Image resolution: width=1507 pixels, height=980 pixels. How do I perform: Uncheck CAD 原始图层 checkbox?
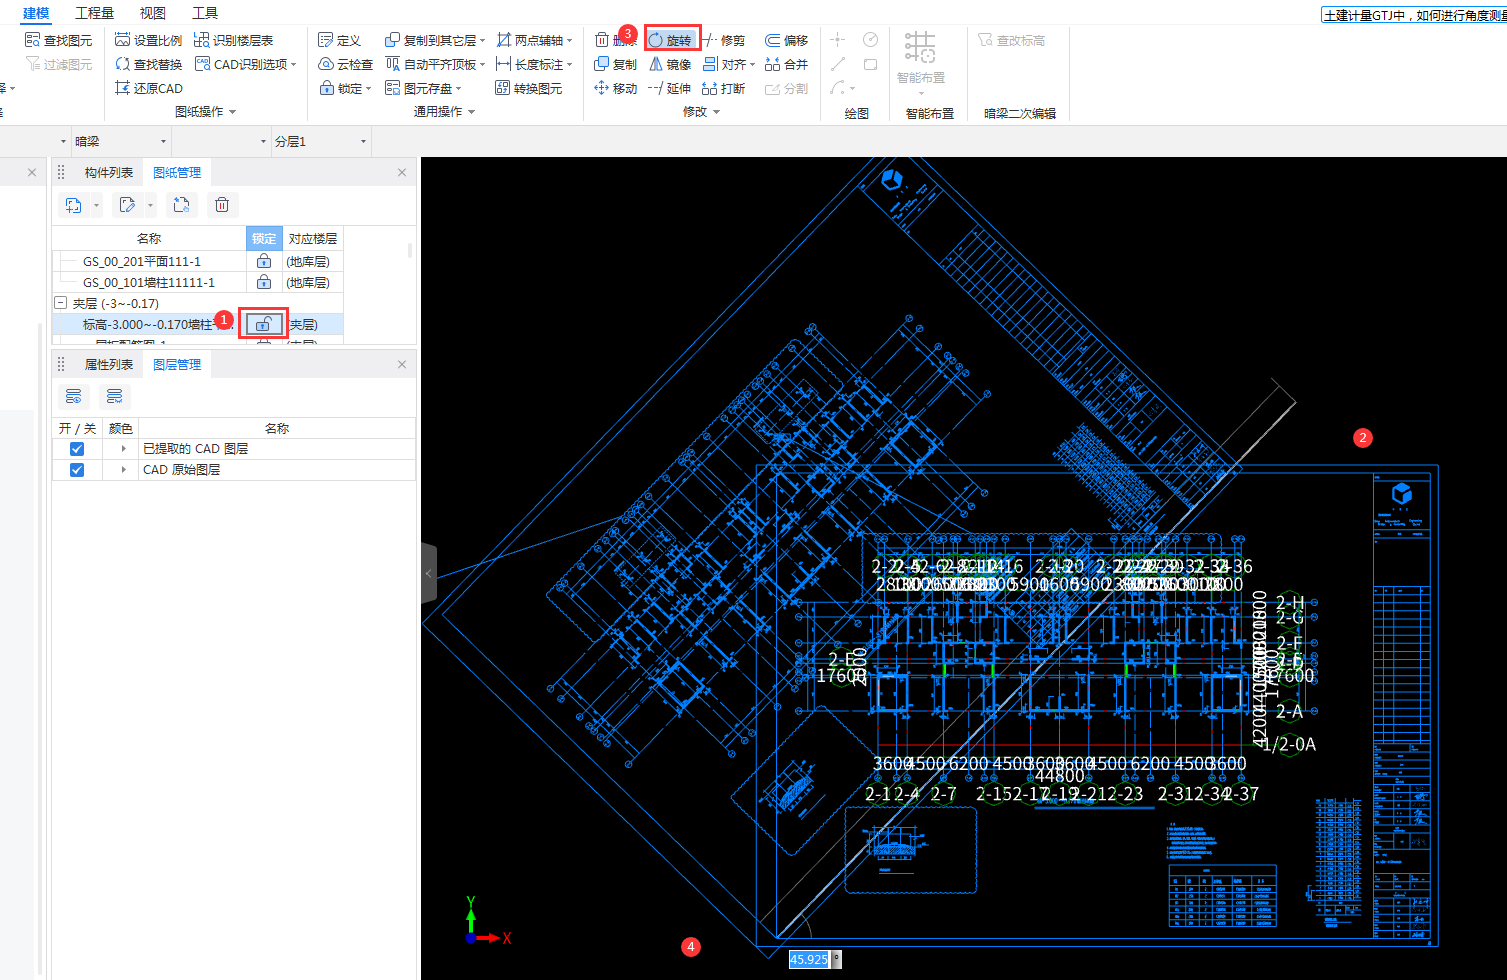click(x=77, y=470)
